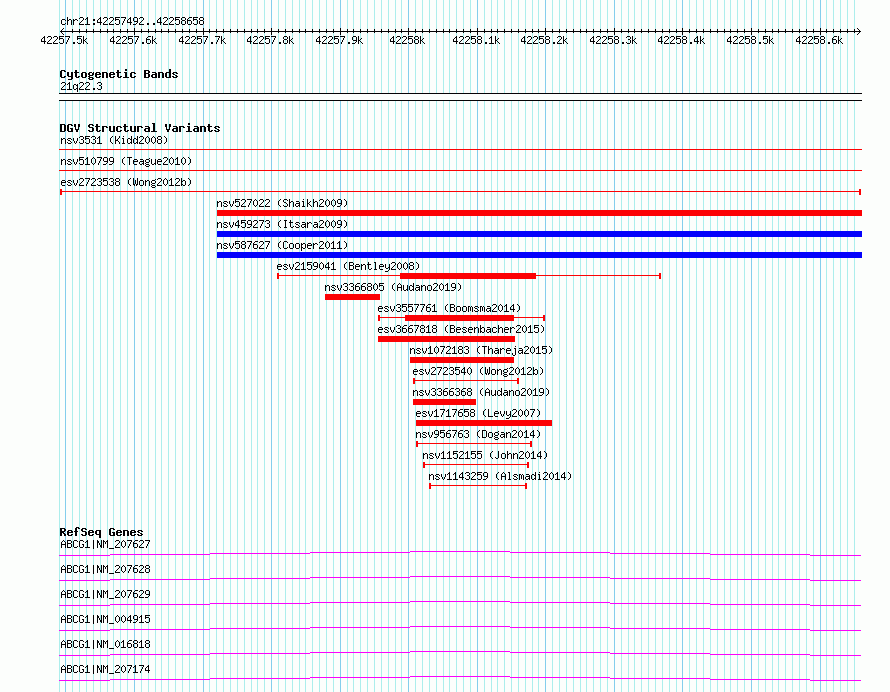Click the nsv3366368 red variant bar

click(444, 402)
